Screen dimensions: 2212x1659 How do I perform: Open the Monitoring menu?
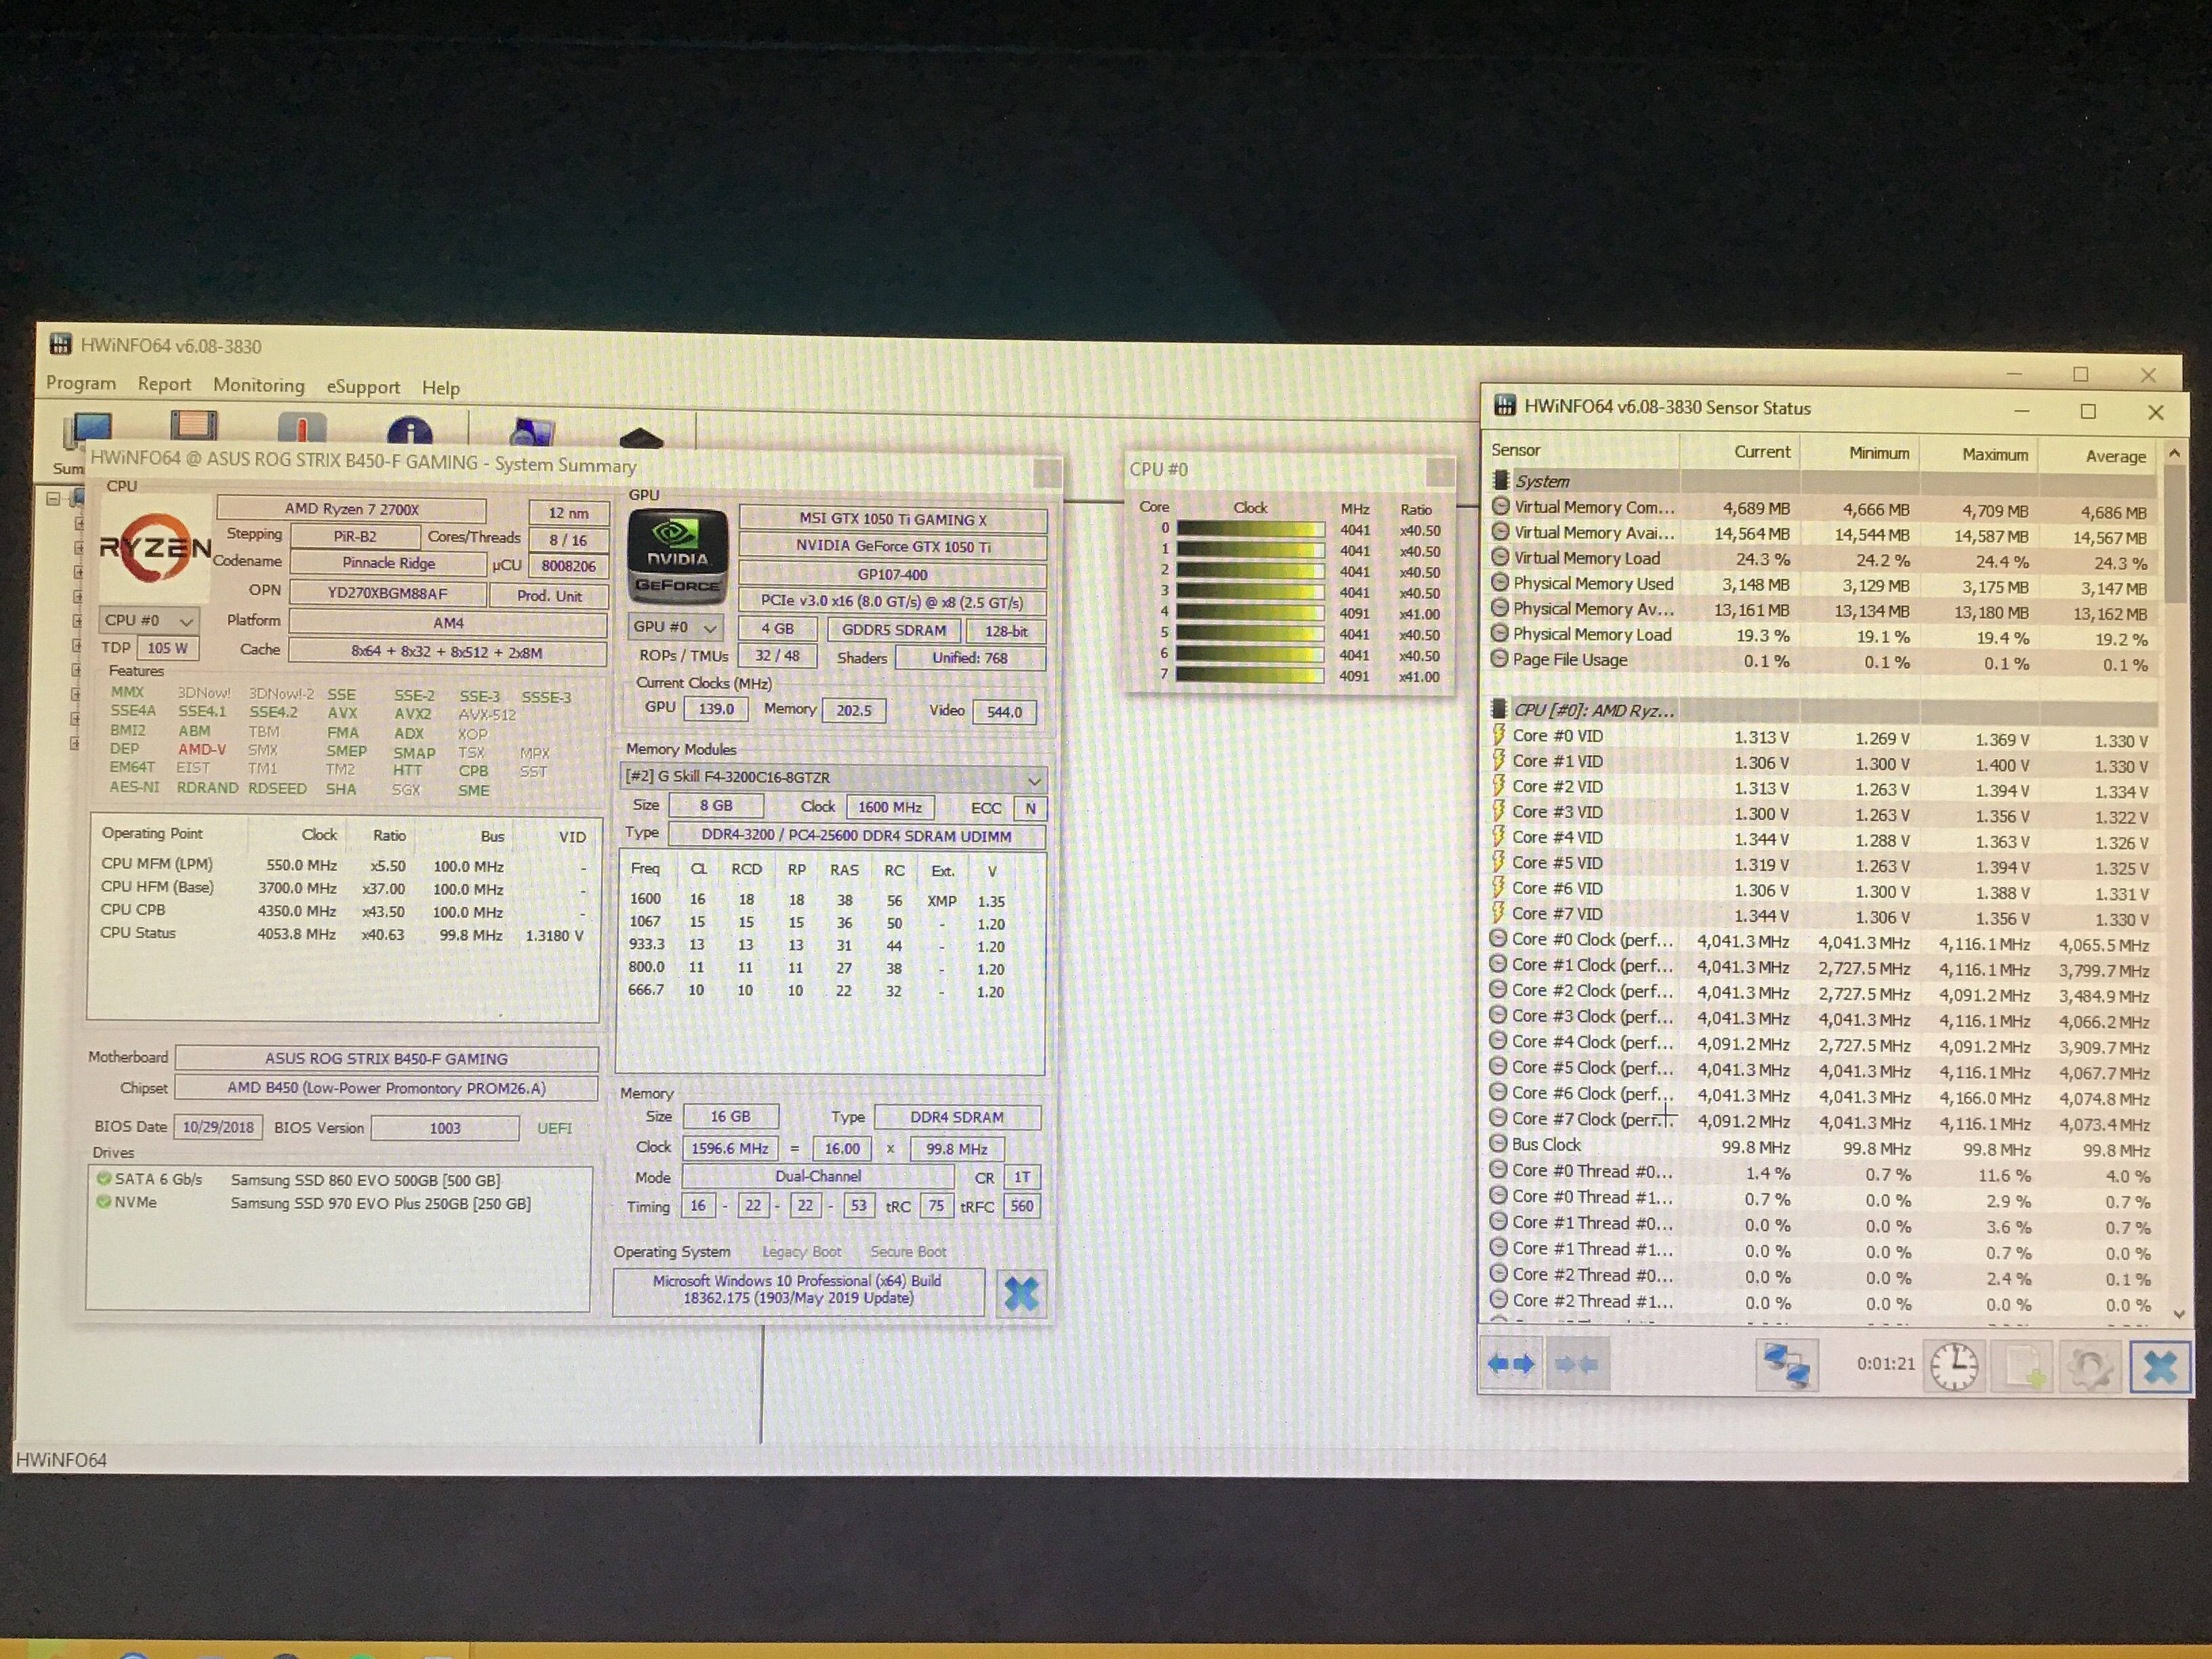(x=258, y=385)
